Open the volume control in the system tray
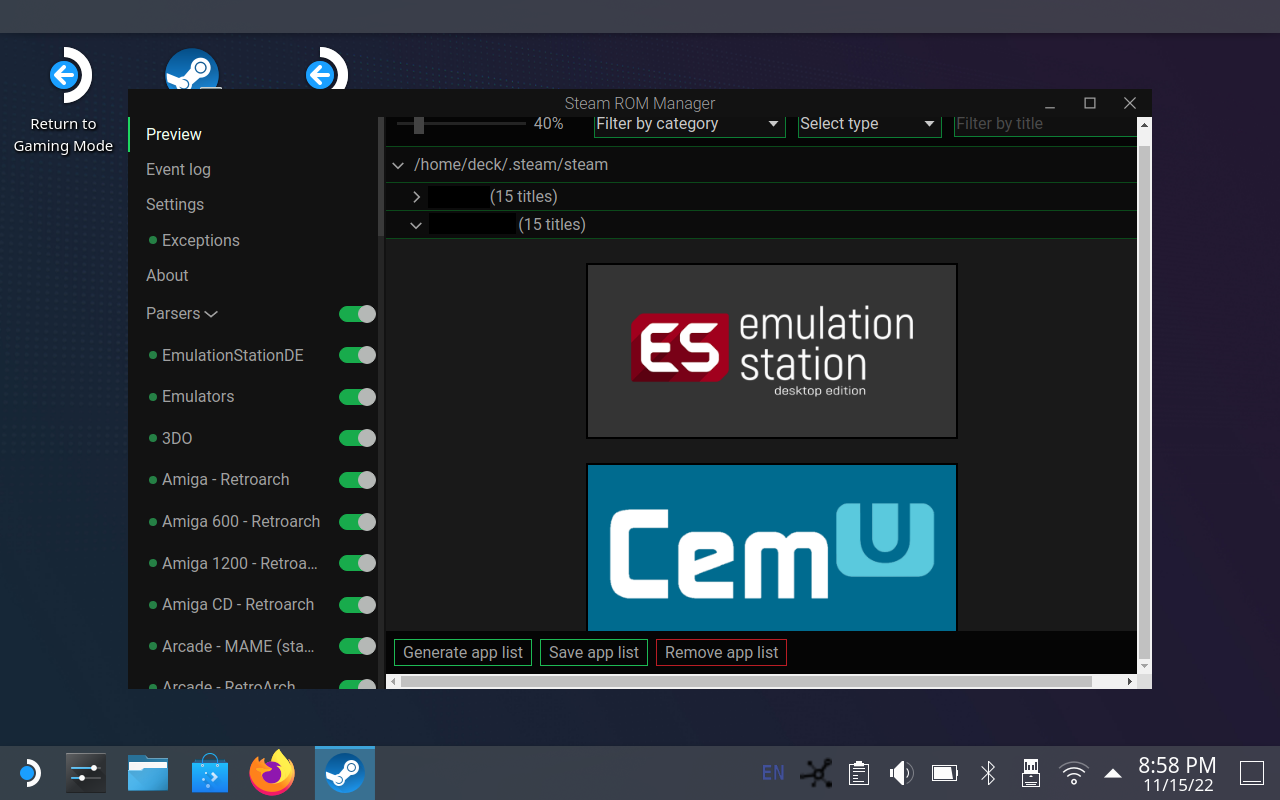 coord(901,772)
